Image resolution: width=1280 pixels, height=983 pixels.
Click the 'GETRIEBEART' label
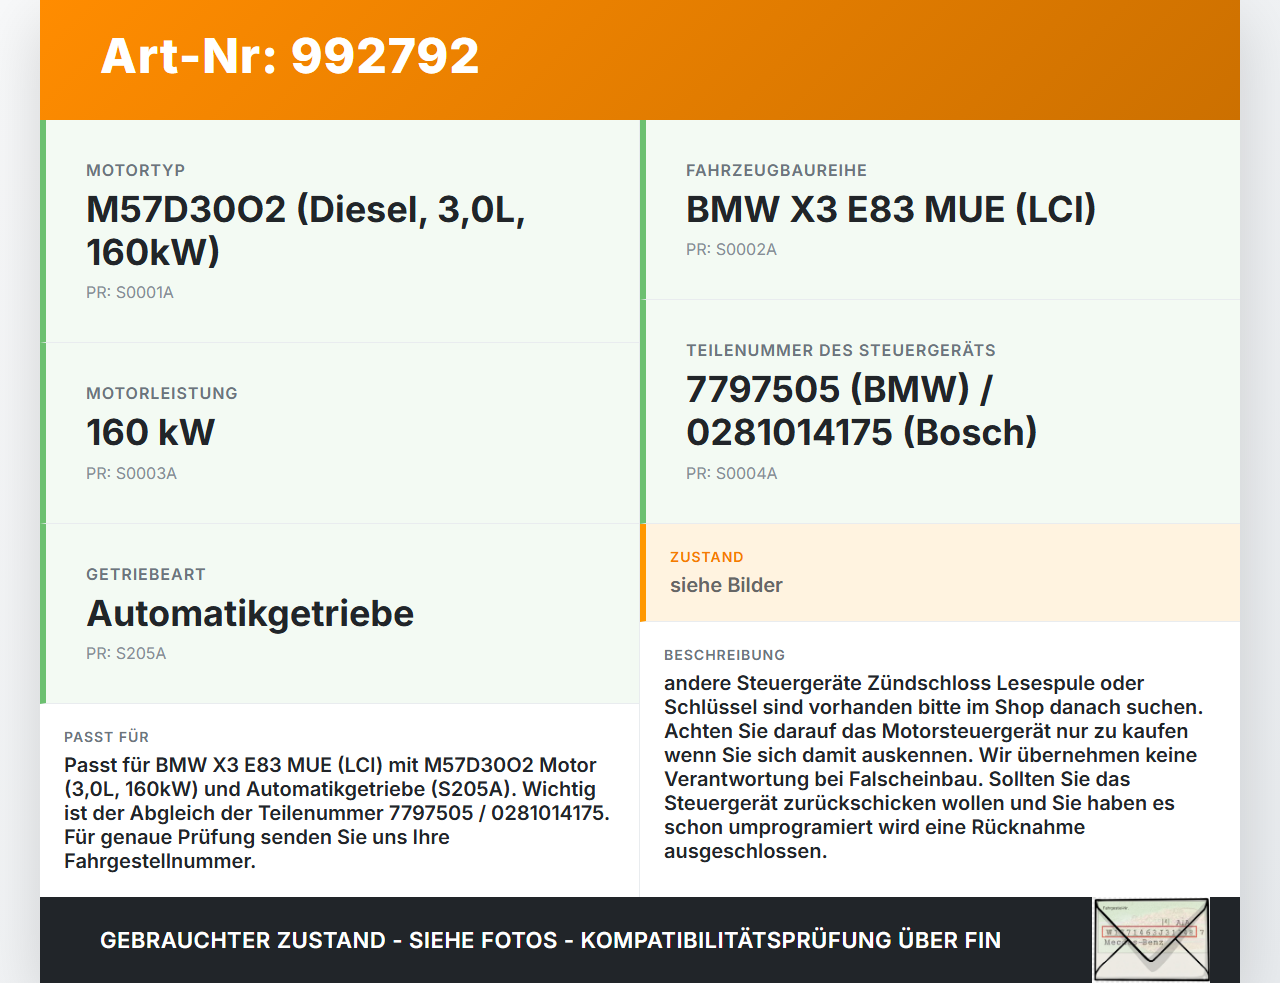pyautogui.click(x=146, y=574)
